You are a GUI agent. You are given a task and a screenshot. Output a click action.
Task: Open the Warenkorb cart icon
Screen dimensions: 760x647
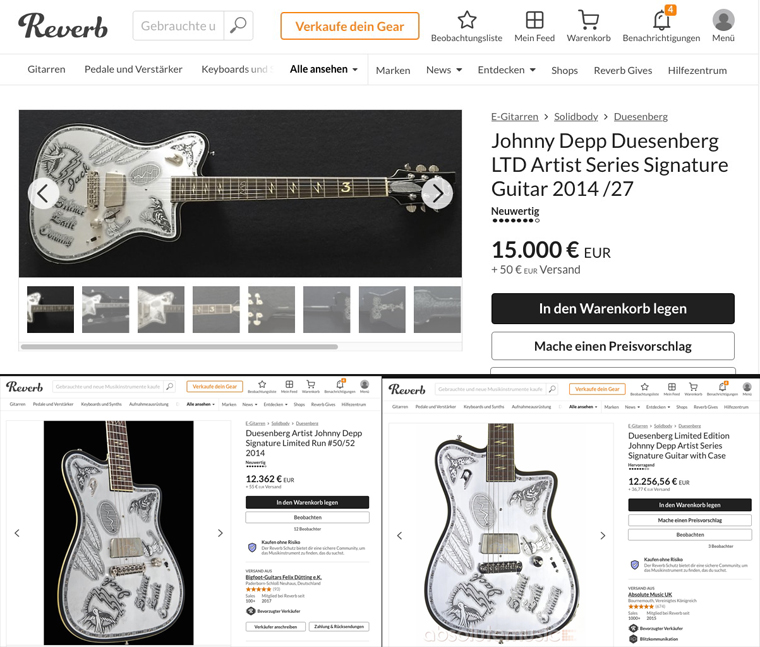tap(588, 20)
